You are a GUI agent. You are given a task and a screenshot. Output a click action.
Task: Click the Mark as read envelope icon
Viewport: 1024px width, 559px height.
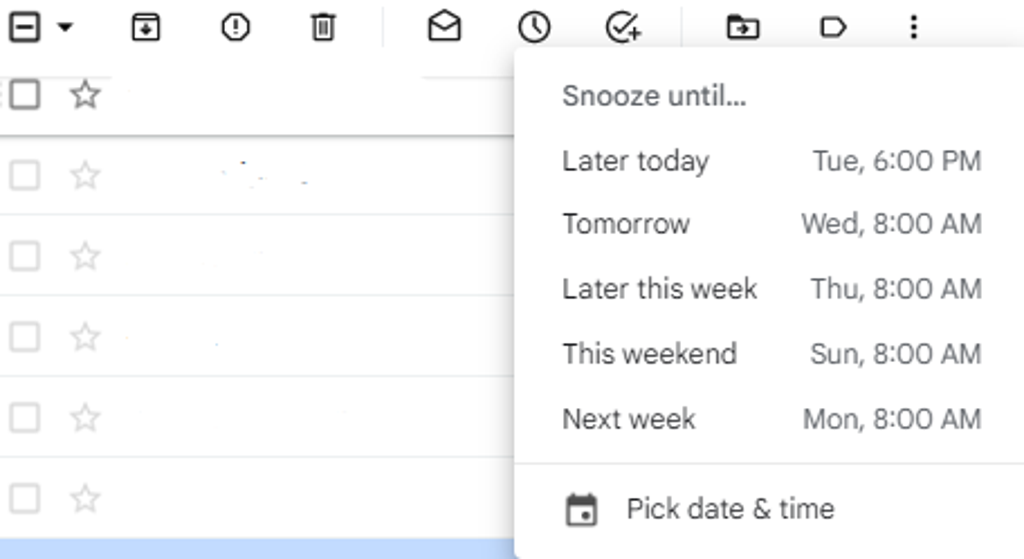[444, 27]
